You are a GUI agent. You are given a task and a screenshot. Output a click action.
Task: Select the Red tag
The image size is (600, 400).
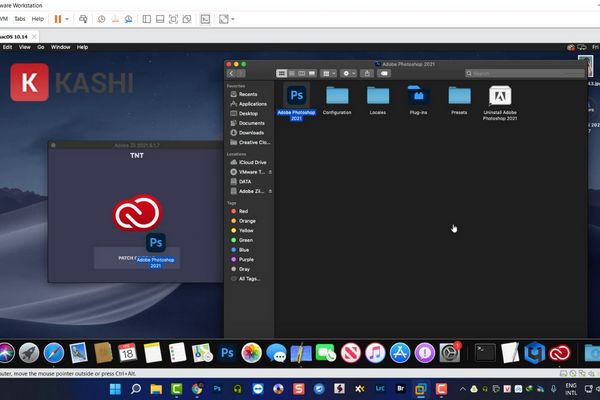coord(243,211)
